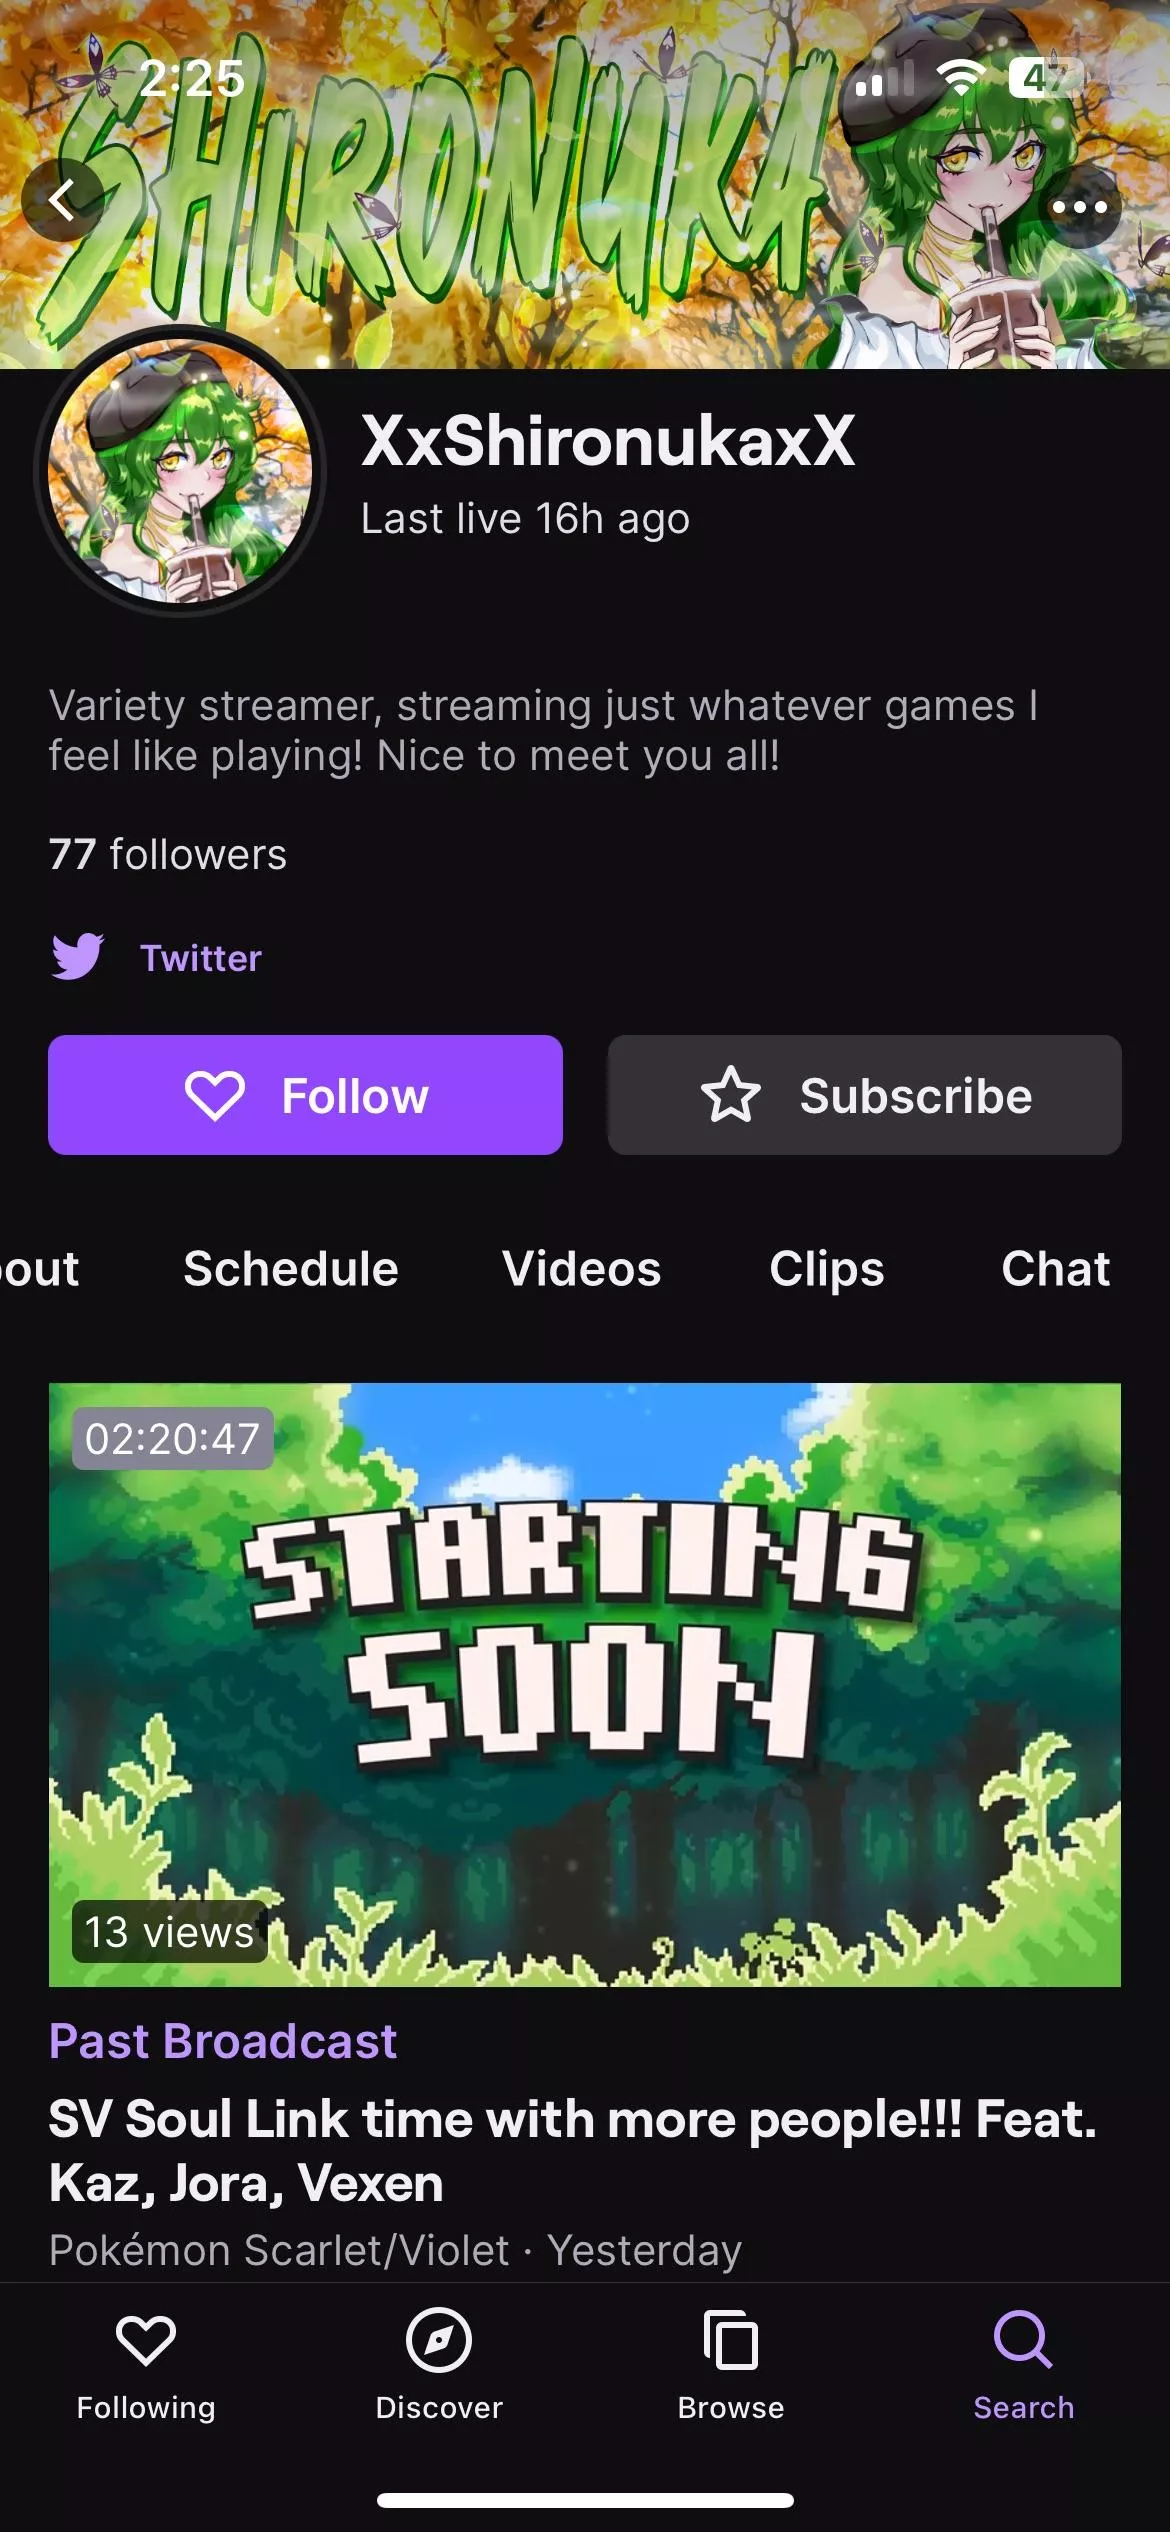
Task: Switch to the Videos tab
Action: tap(581, 1269)
